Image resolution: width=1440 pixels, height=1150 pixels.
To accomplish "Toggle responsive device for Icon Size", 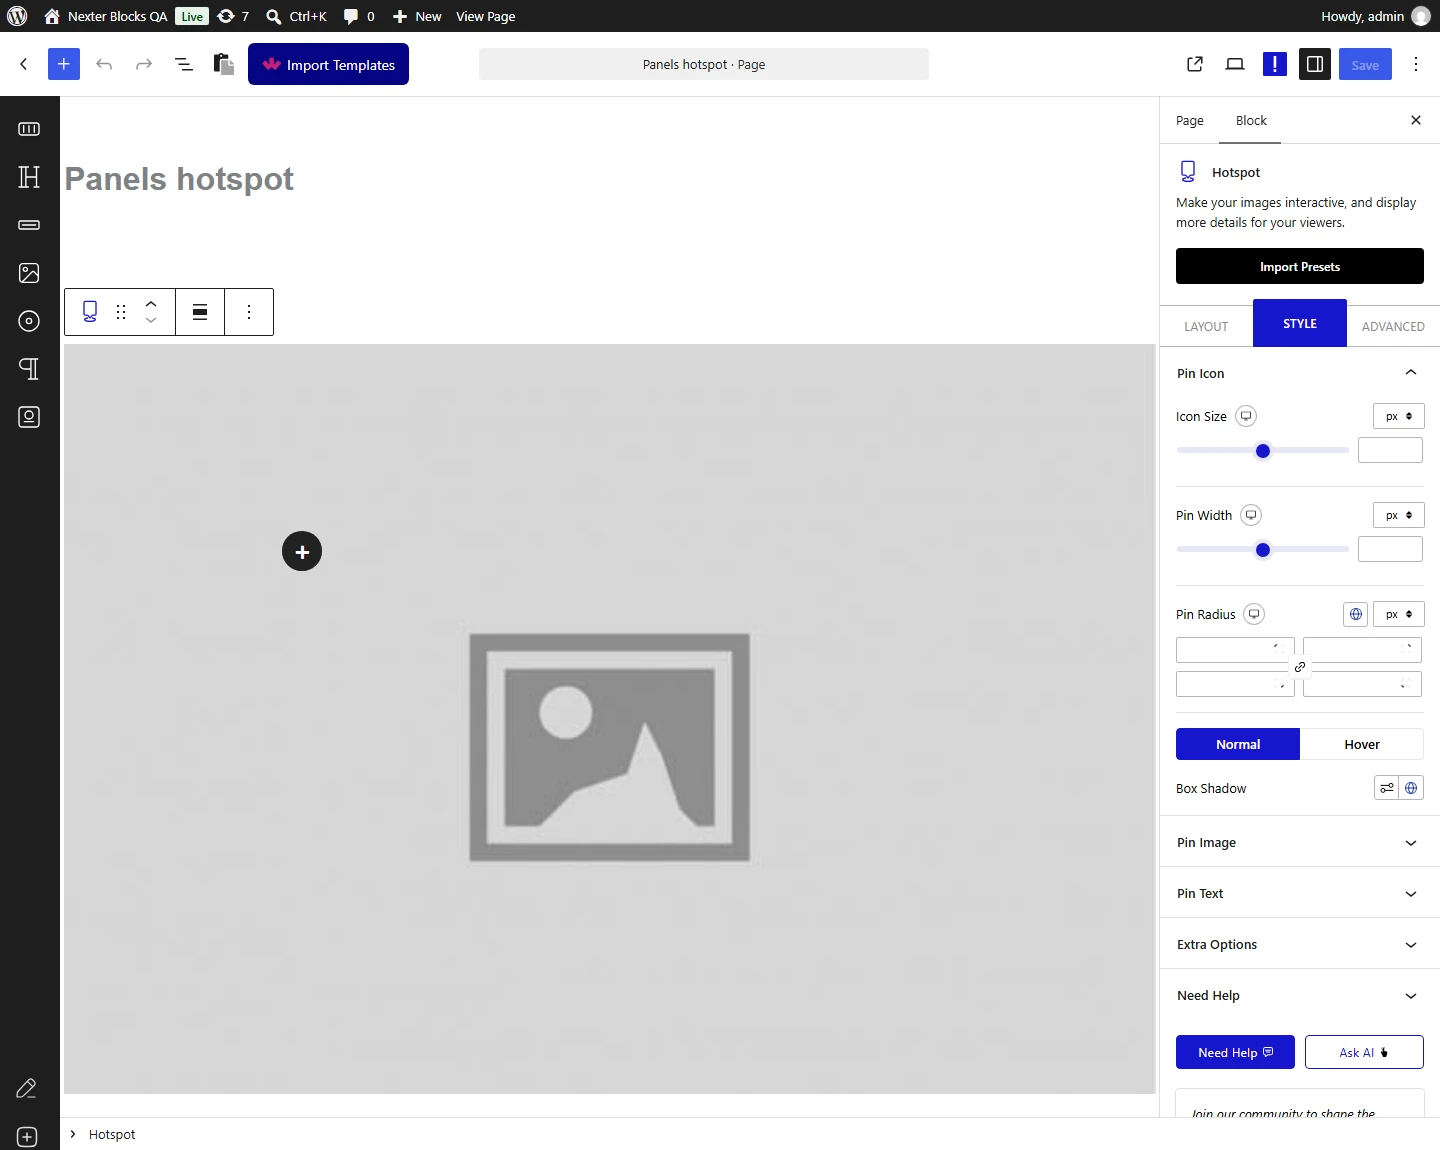I will (x=1246, y=416).
